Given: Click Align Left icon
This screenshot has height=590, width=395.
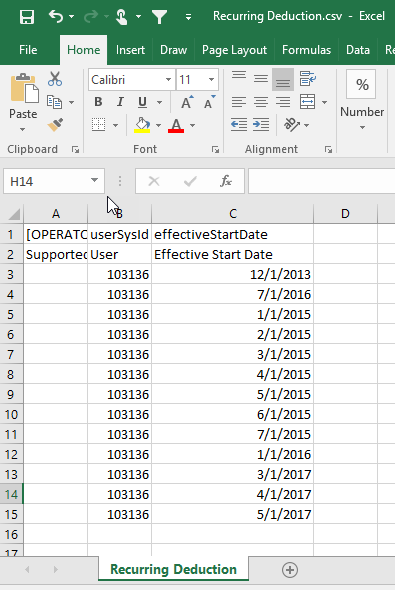Looking at the screenshot, I should tap(239, 102).
